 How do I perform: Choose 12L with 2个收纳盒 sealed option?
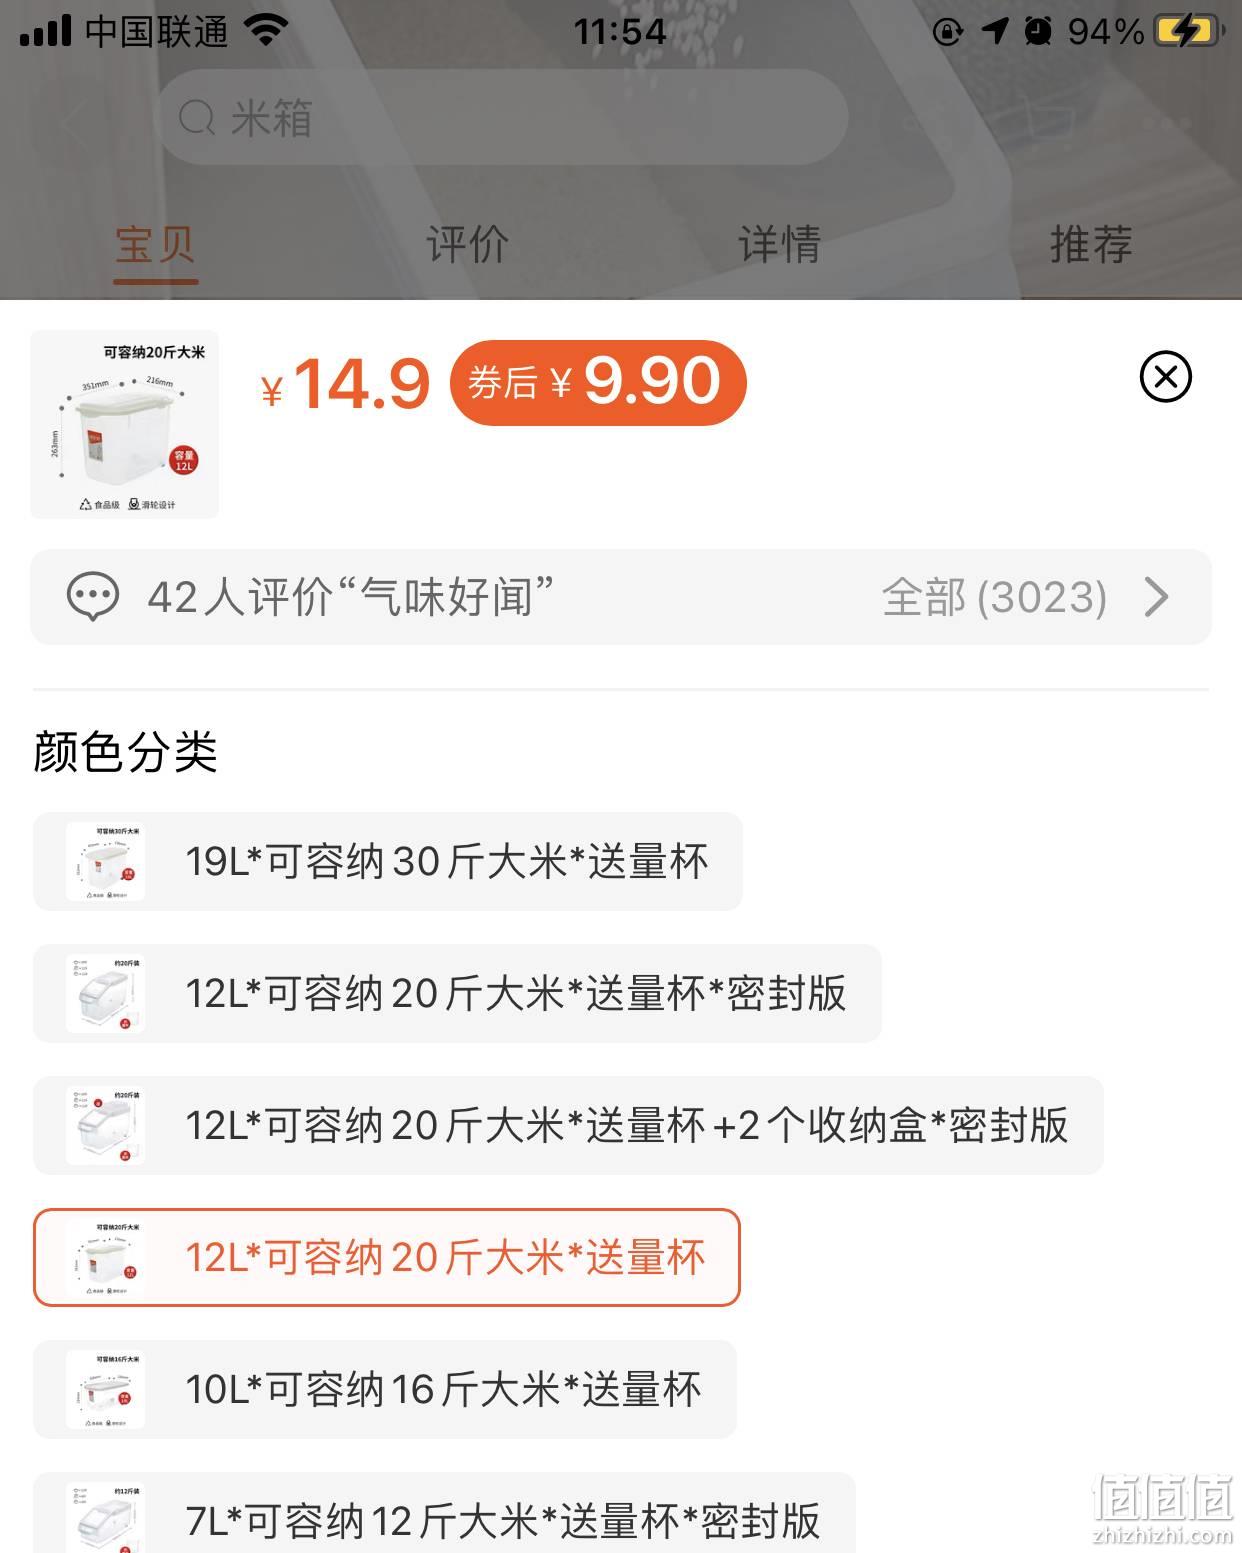[x=568, y=1125]
